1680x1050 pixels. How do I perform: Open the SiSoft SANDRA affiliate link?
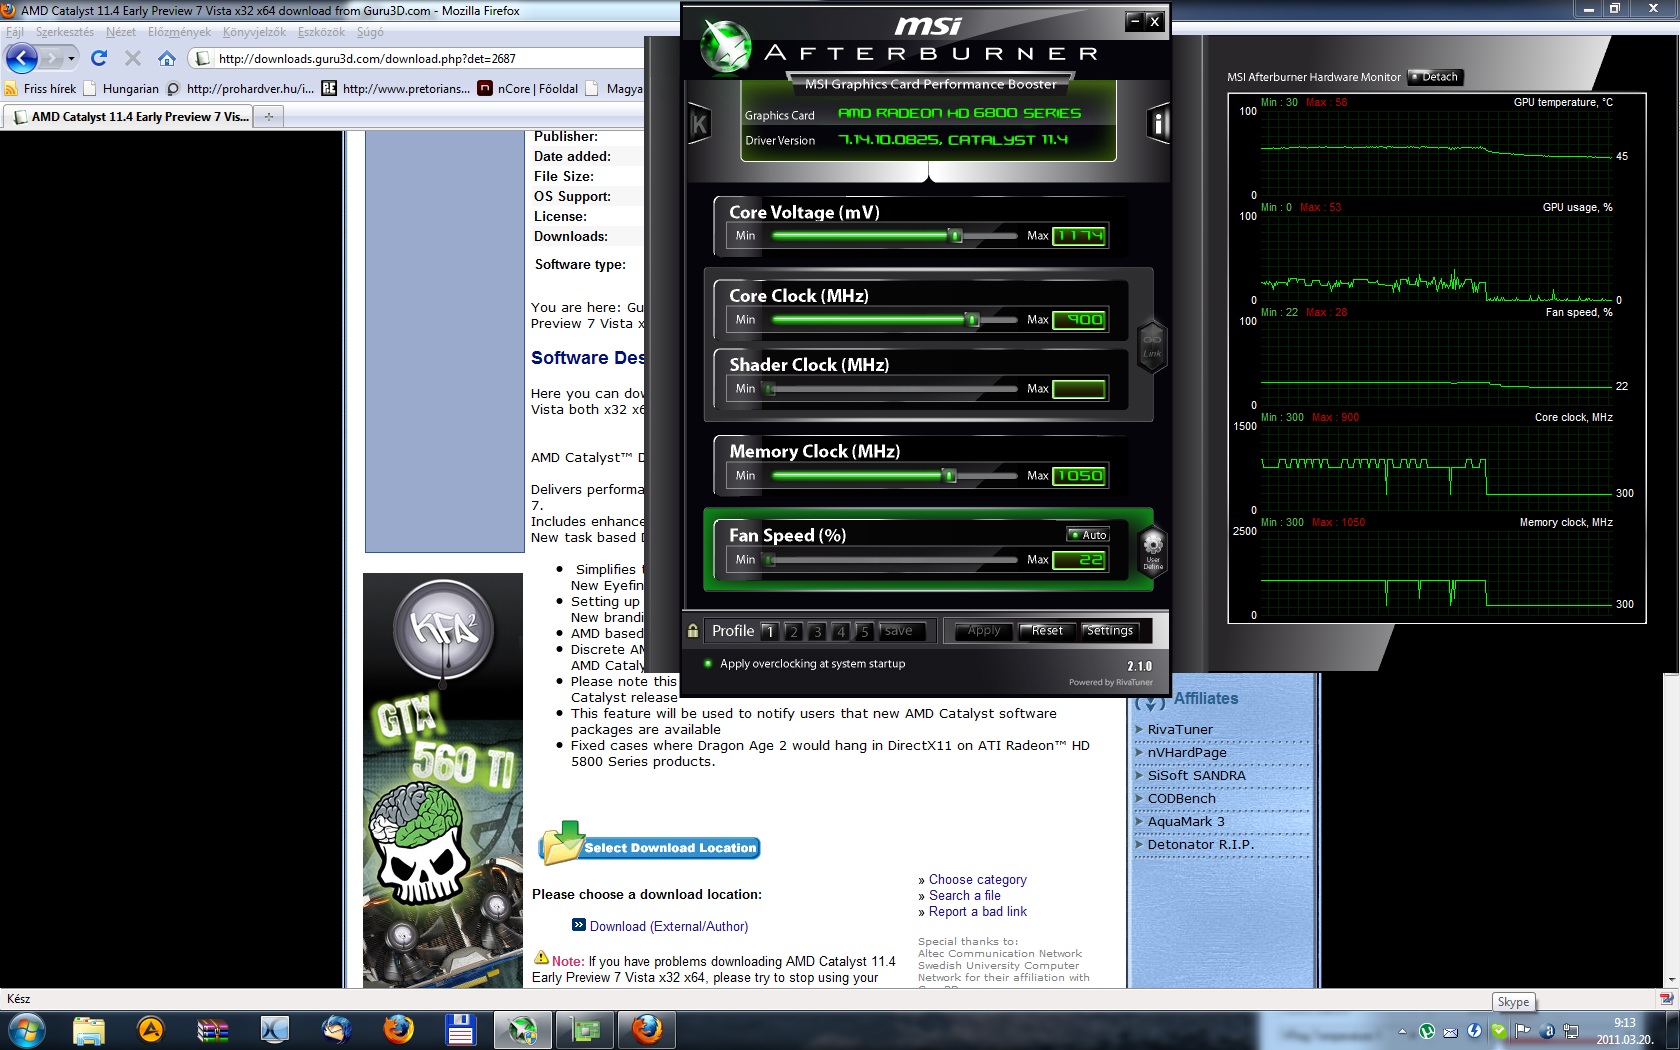(1196, 776)
